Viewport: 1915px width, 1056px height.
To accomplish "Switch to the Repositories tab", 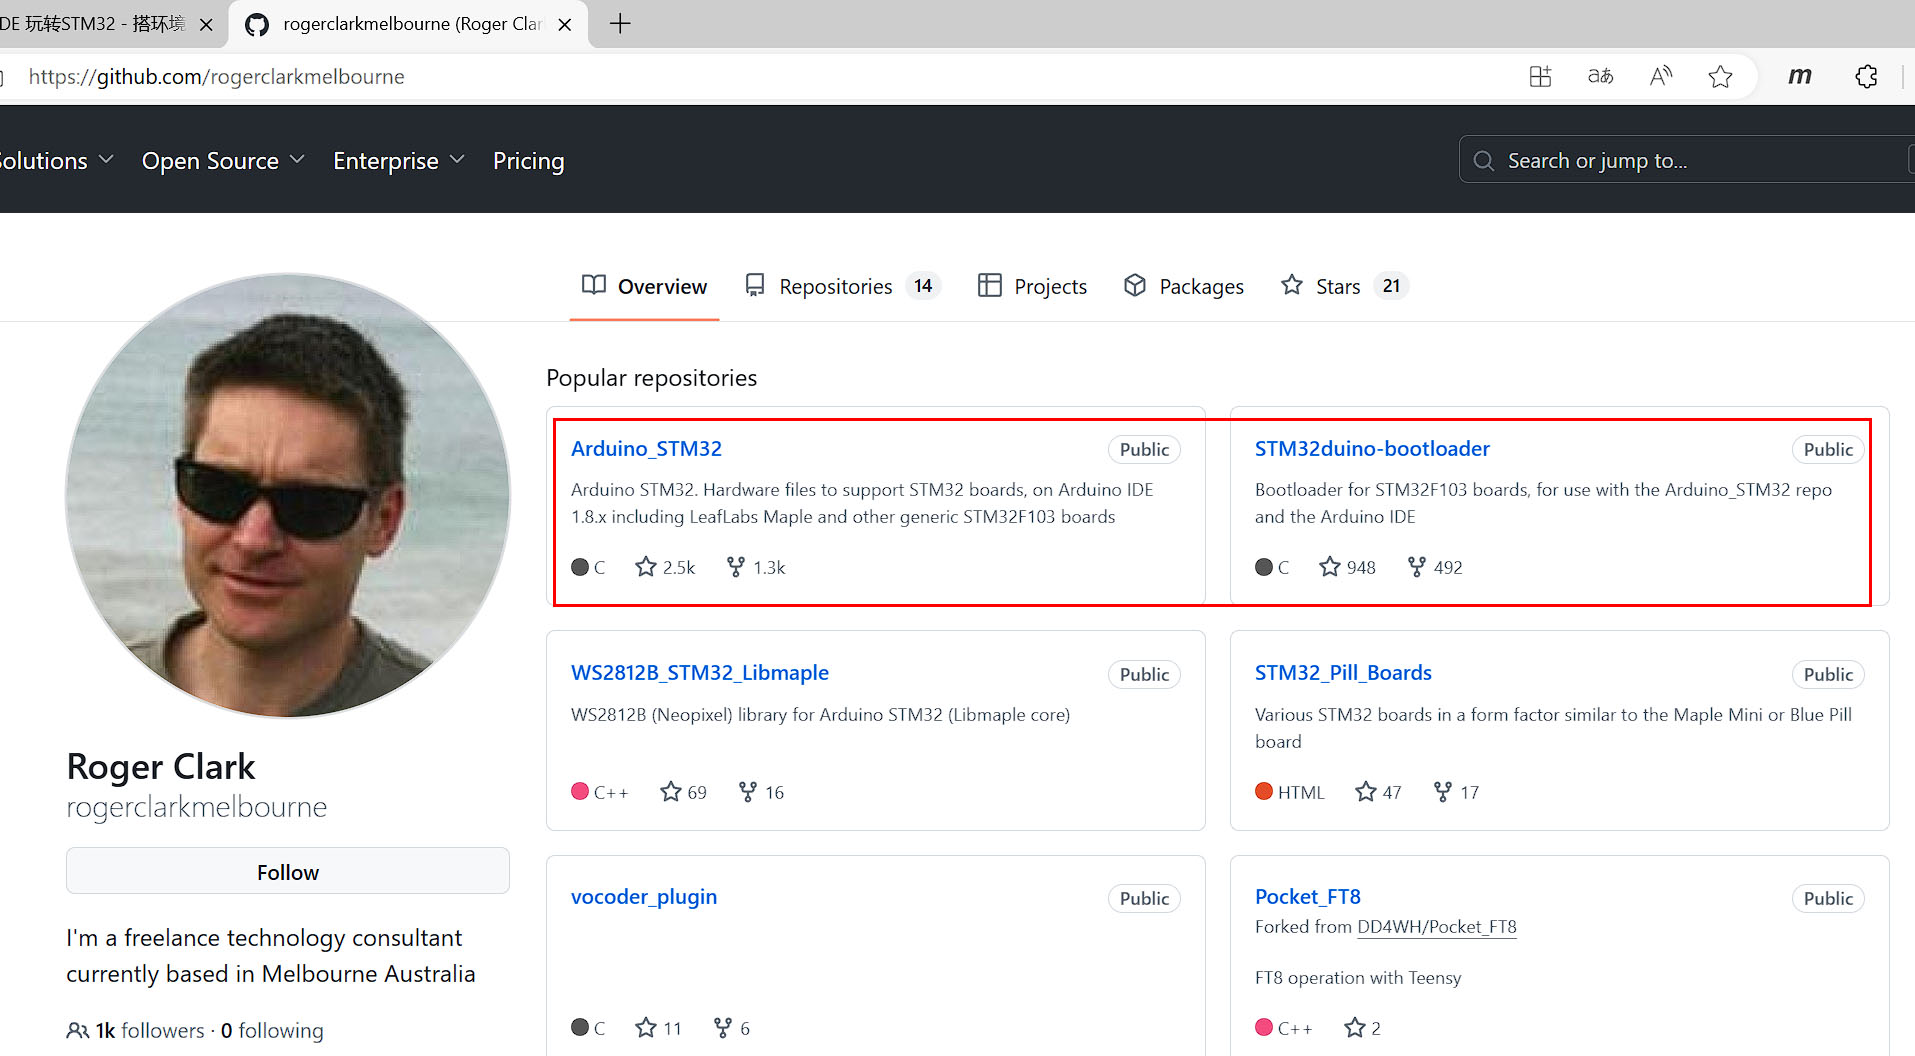I will [842, 286].
